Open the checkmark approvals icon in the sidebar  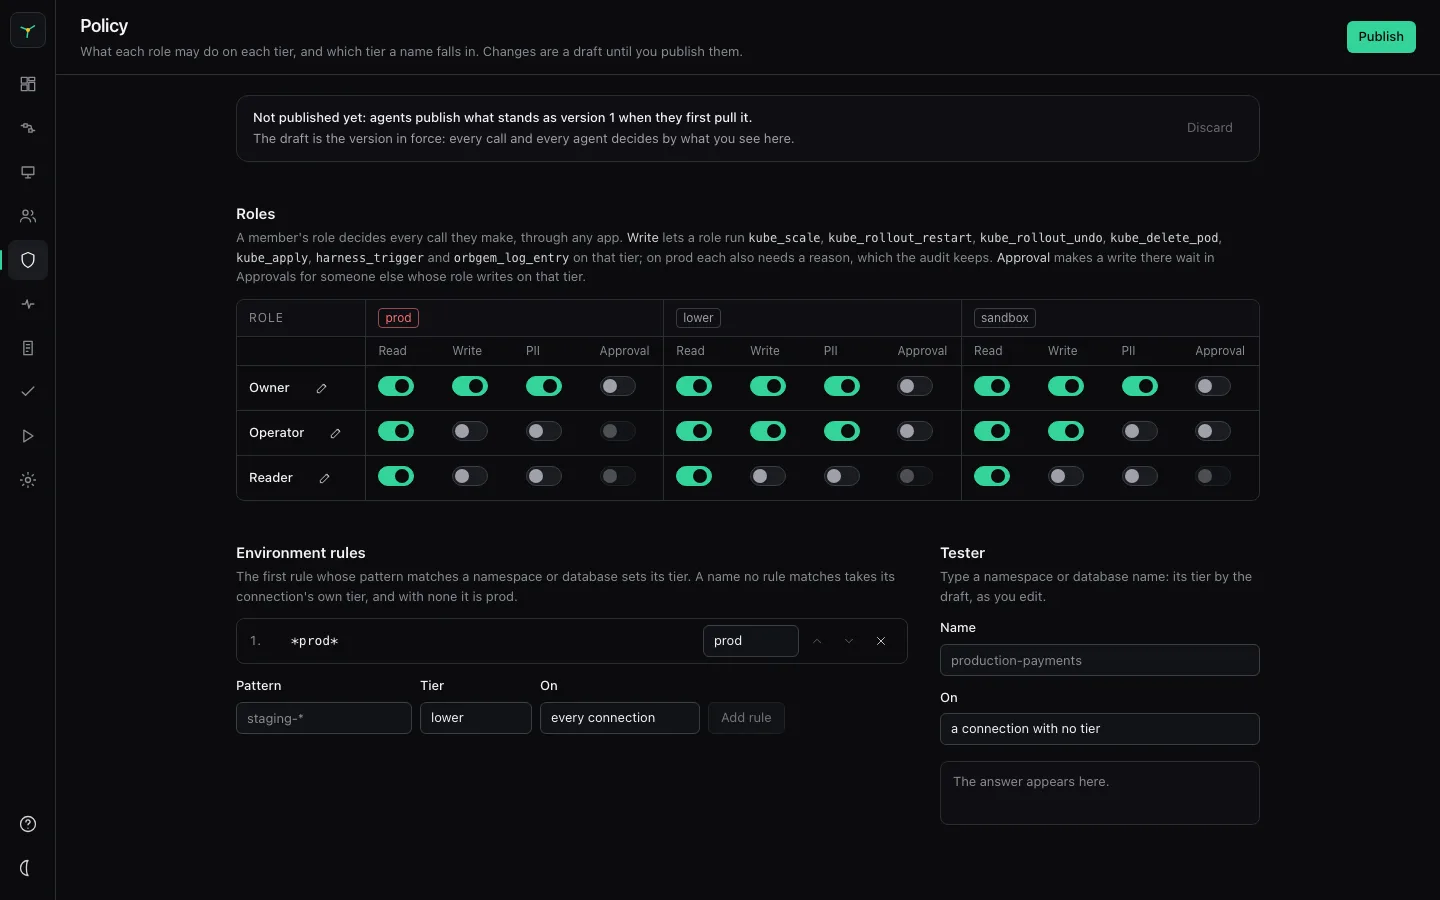28,392
